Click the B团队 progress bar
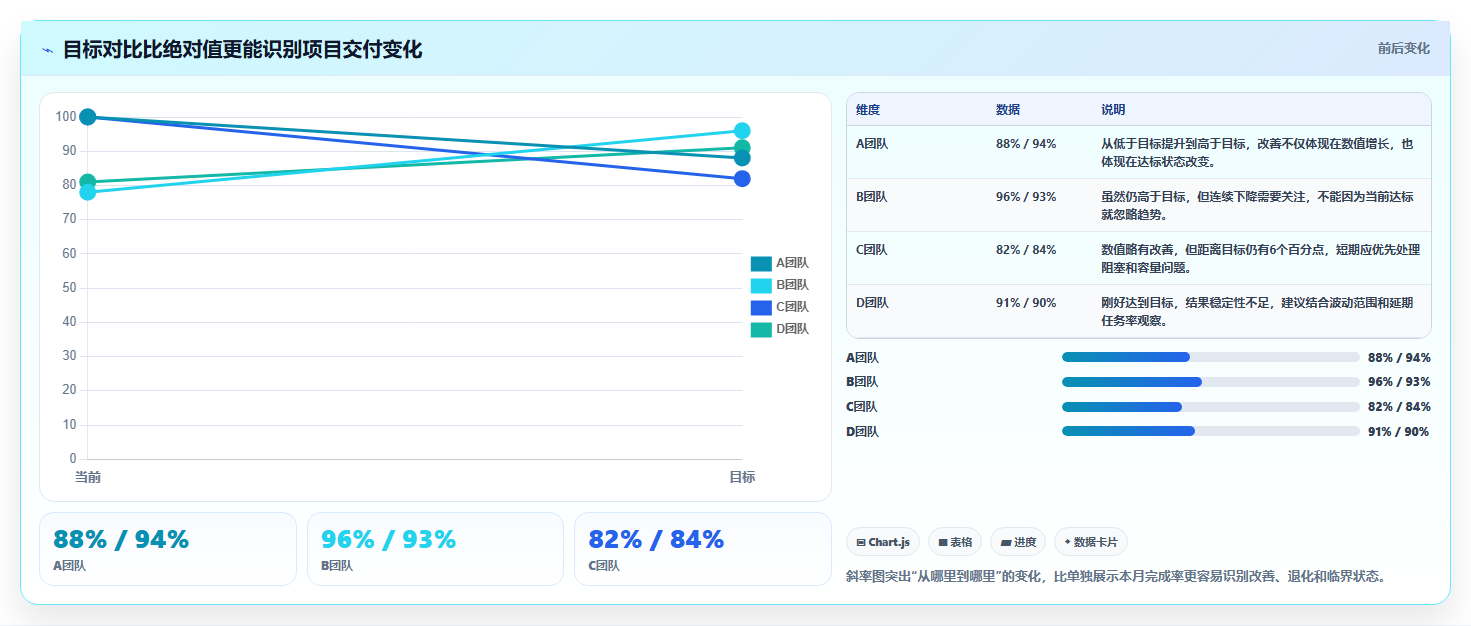Image resolution: width=1471 pixels, height=626 pixels. [1210, 382]
